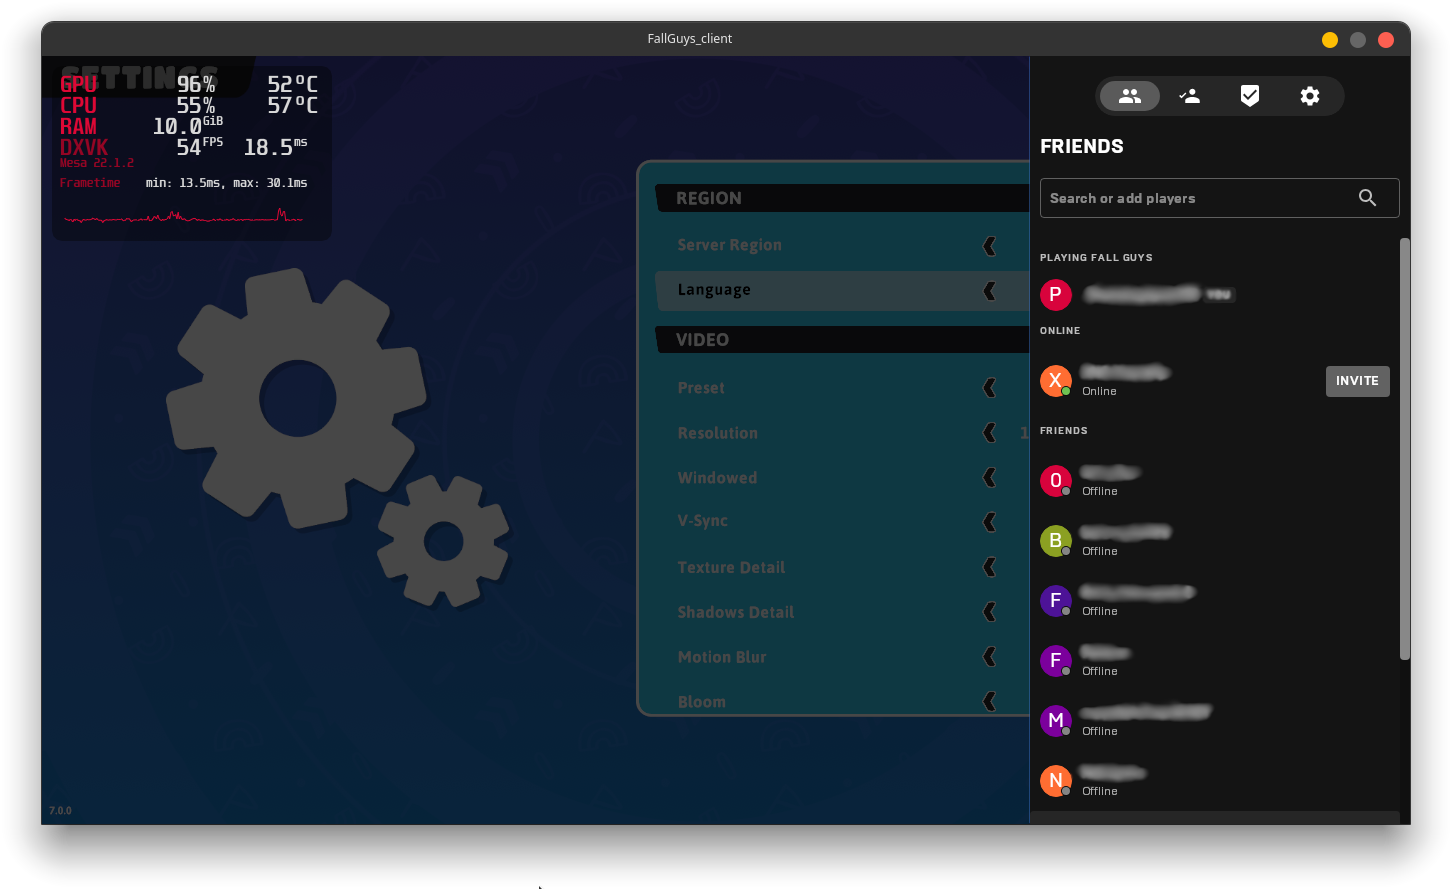Click the VIDEO section header
Viewport: 1452px width, 889px height.
pos(842,339)
